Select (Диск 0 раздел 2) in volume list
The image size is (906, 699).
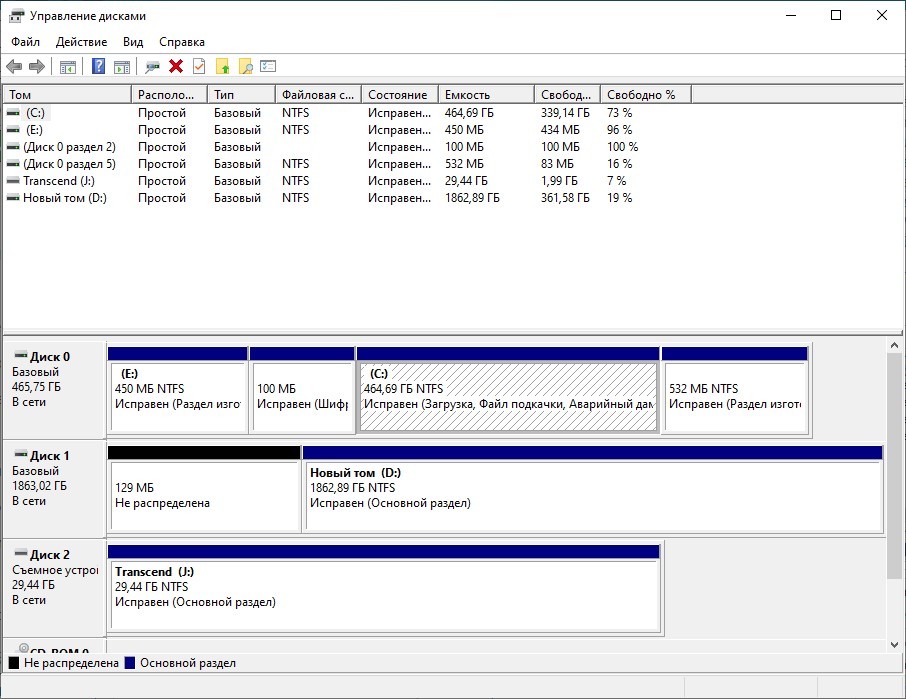69,147
